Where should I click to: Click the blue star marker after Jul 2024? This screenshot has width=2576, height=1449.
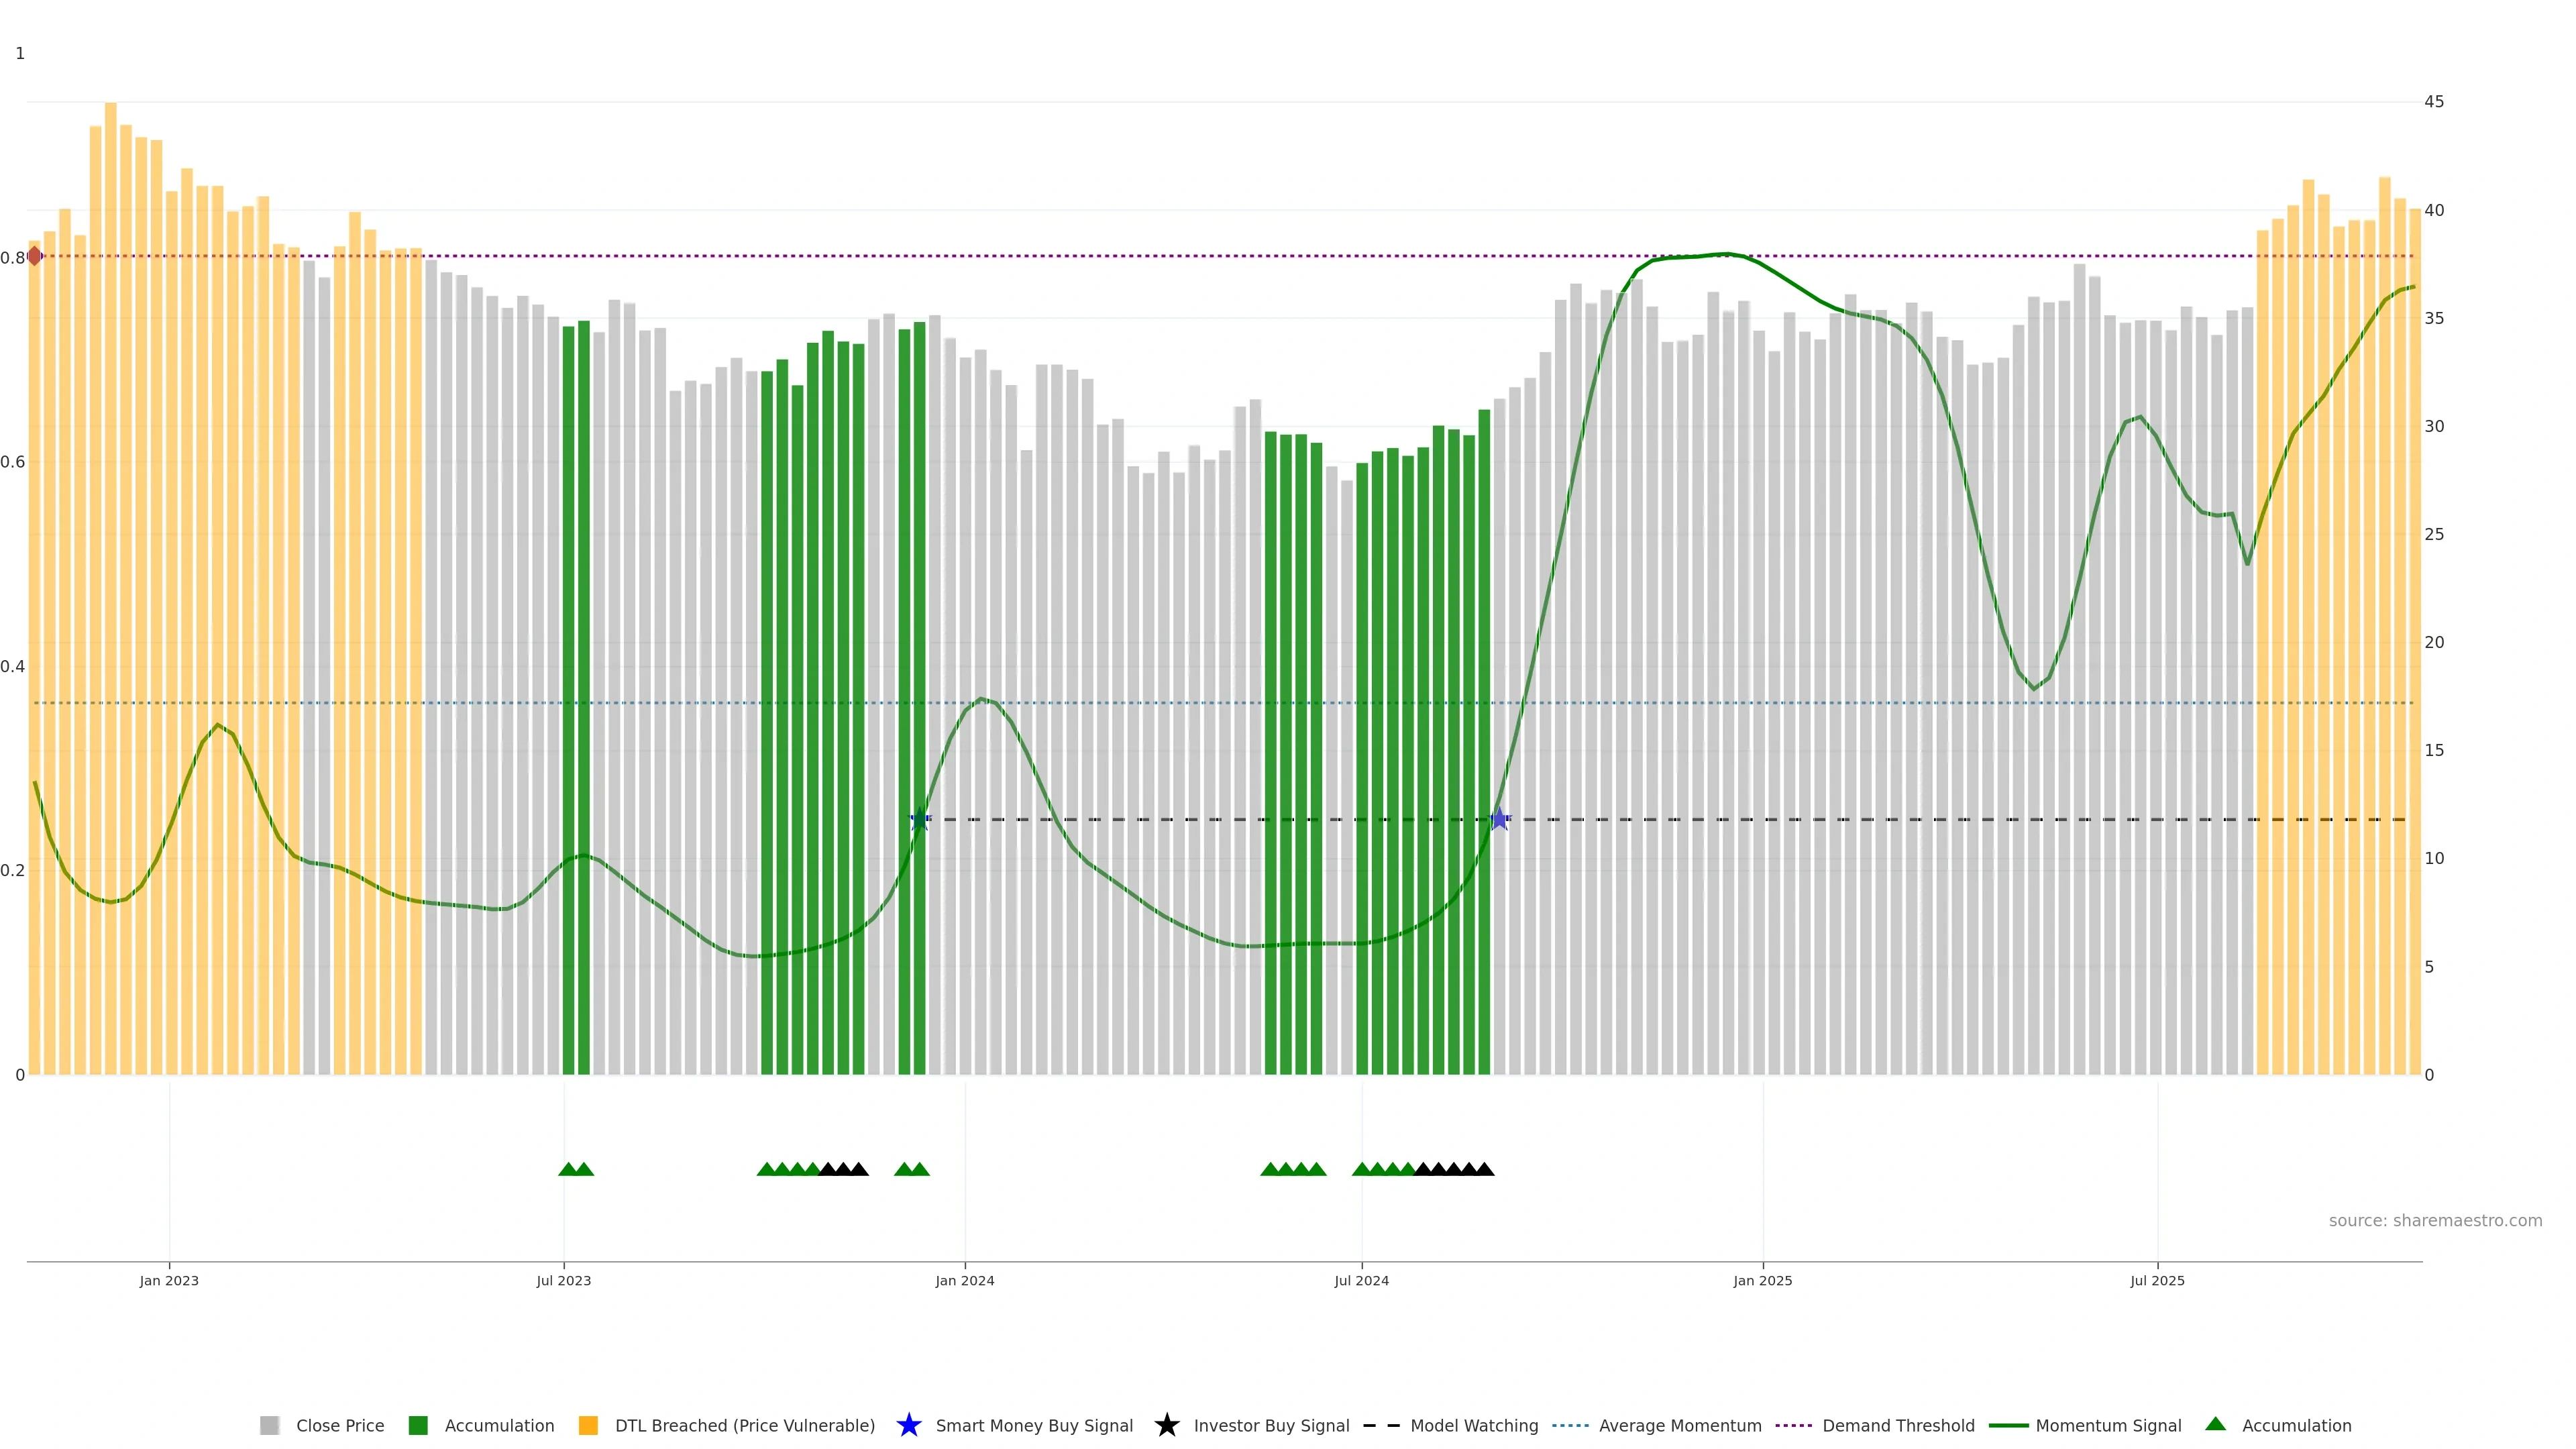pos(1499,819)
